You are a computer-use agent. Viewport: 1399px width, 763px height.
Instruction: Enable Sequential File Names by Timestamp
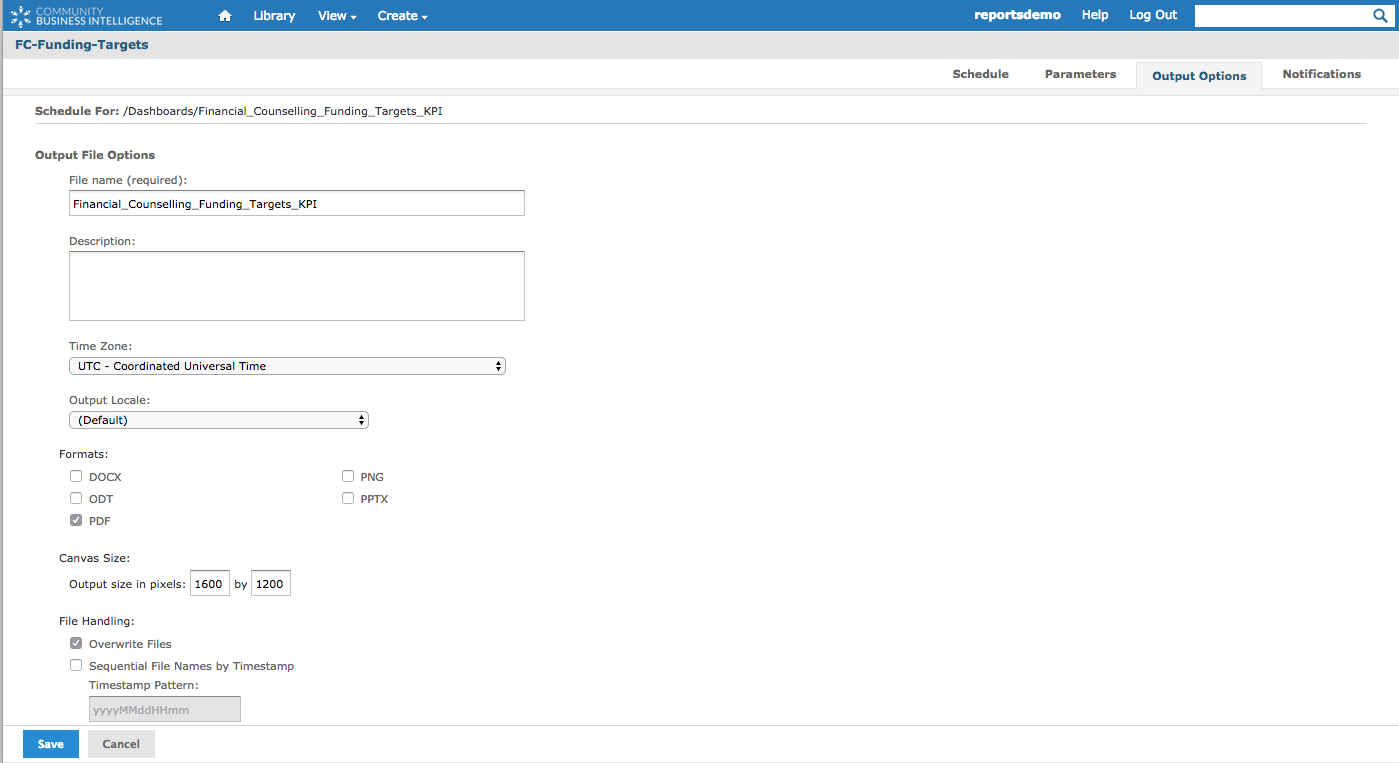(x=76, y=665)
